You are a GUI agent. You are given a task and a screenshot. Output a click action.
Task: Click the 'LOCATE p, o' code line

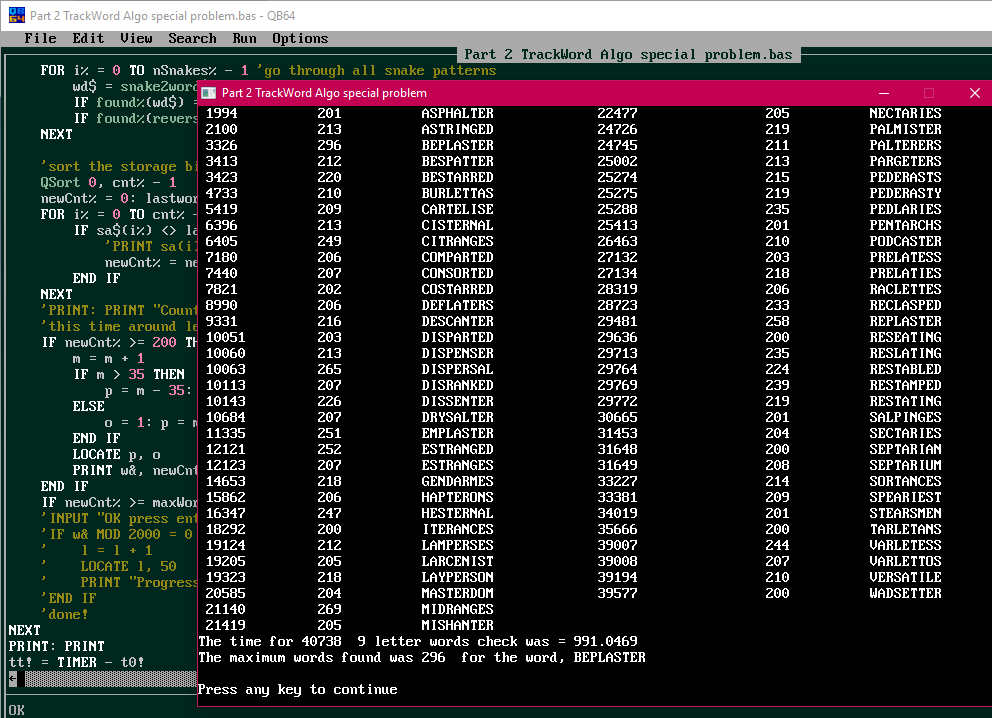point(116,454)
